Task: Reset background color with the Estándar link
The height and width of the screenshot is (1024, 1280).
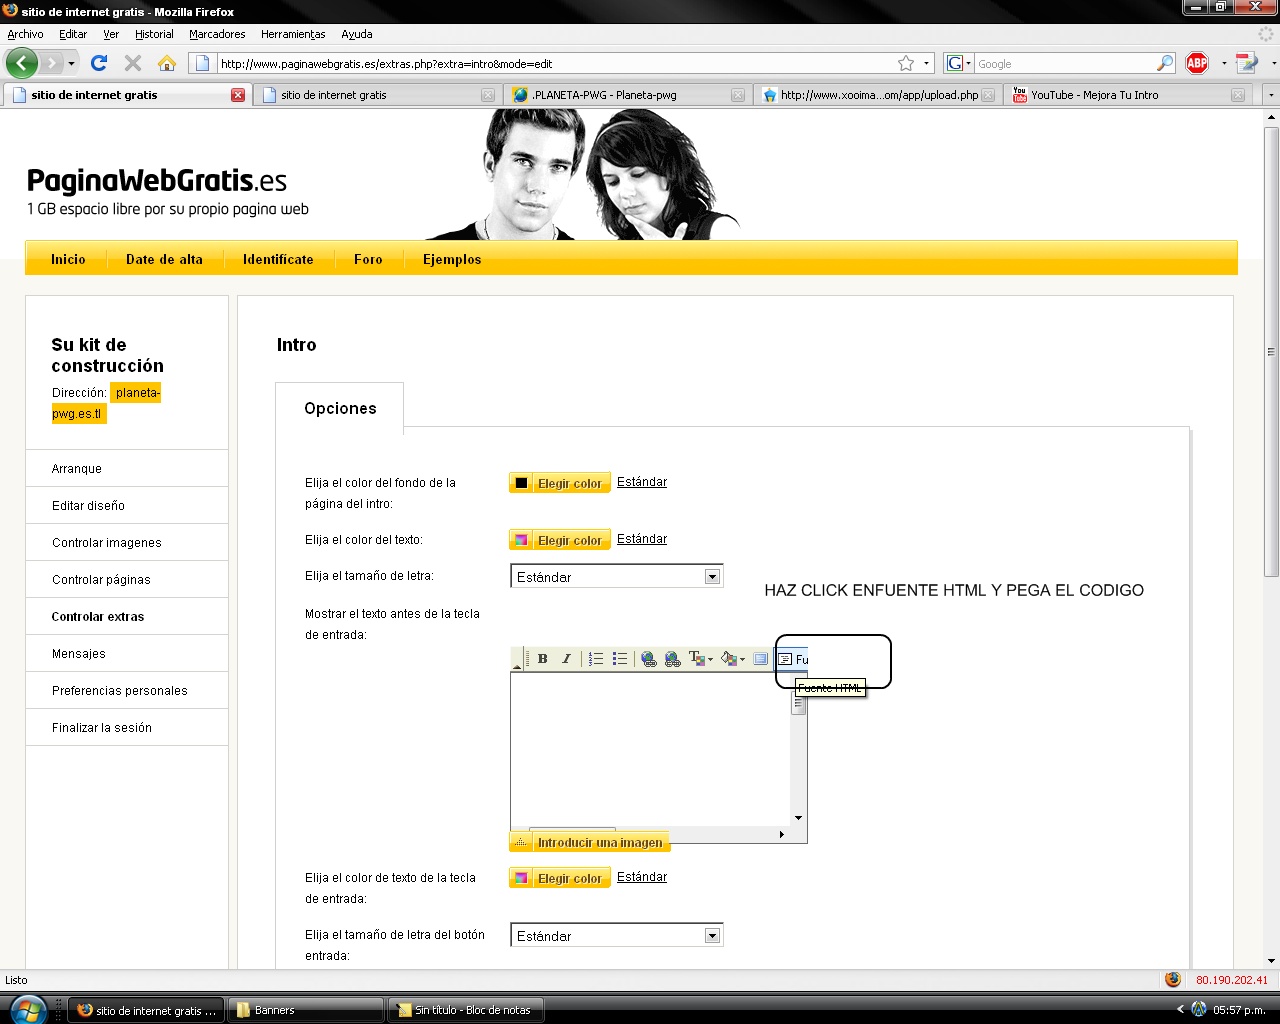Action: coord(642,482)
